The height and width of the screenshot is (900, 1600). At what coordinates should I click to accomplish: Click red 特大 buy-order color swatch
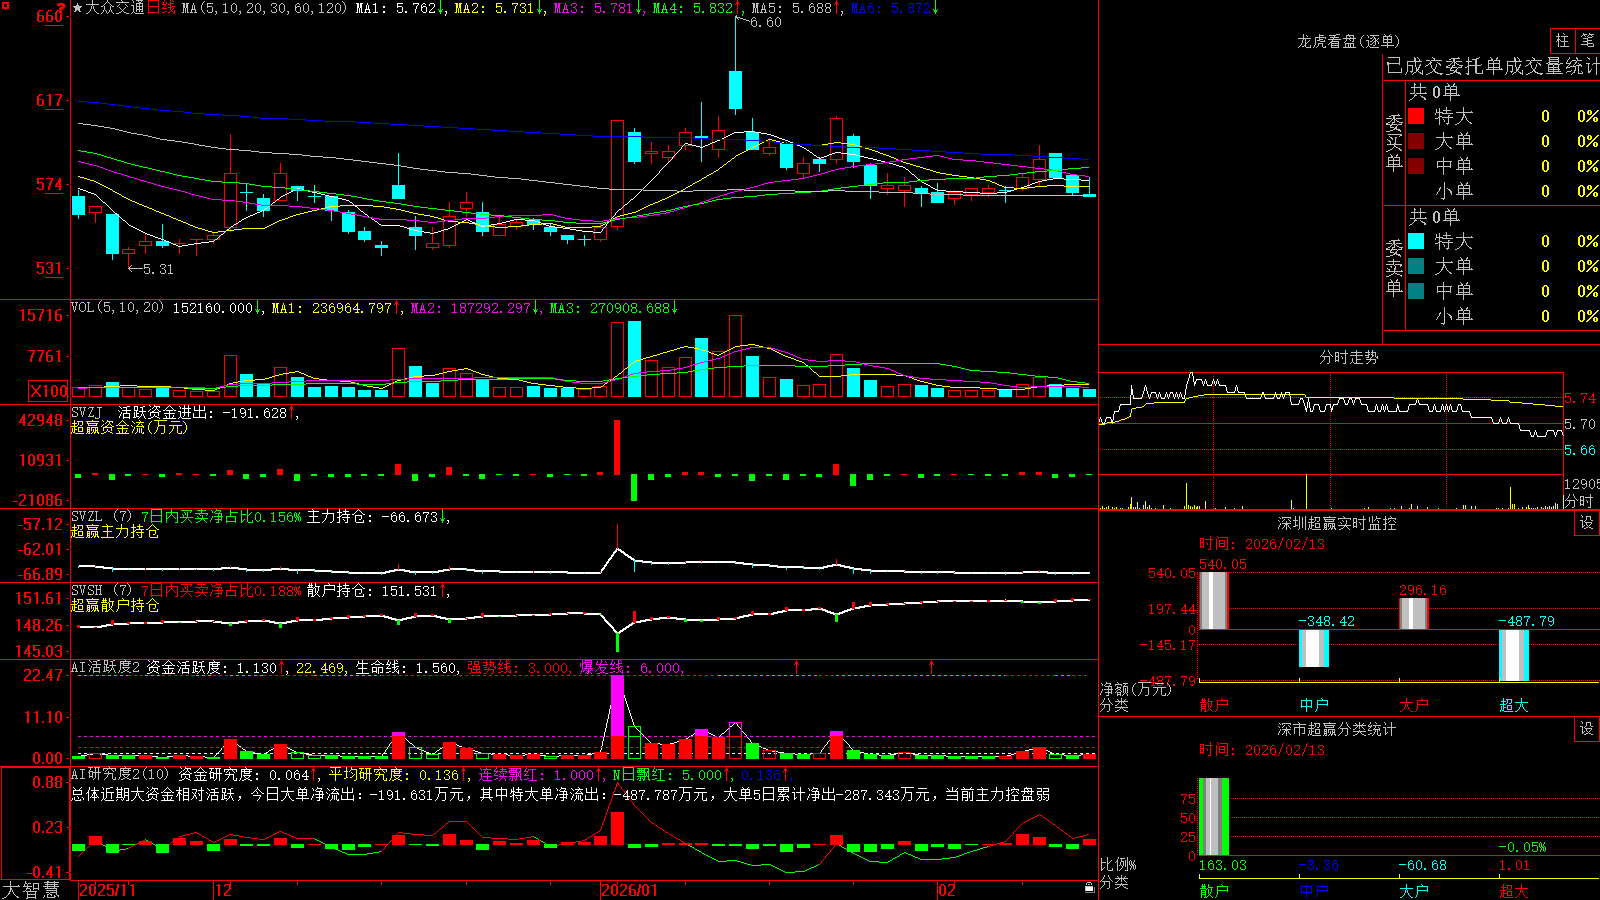[x=1416, y=116]
